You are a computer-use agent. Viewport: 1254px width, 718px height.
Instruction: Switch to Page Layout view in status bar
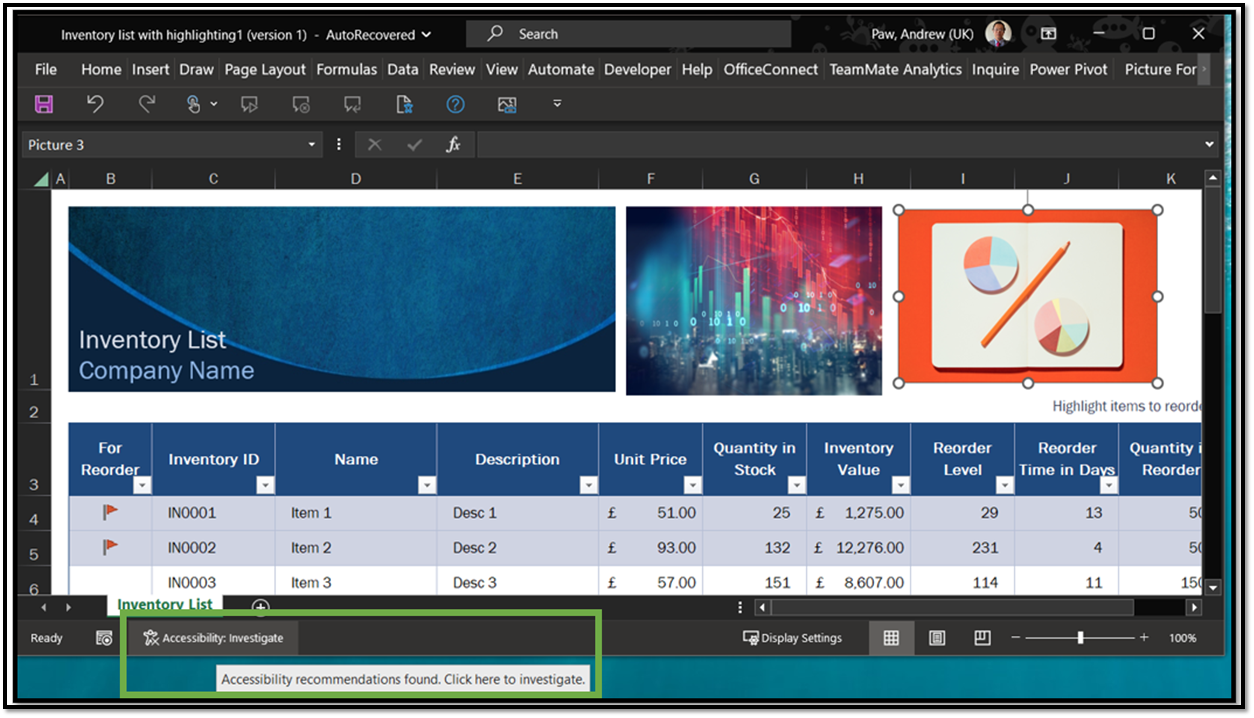click(x=937, y=638)
